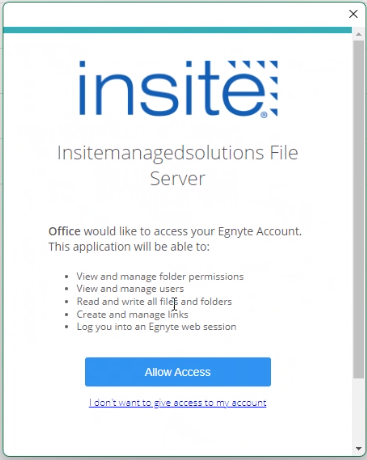This screenshot has height=460, width=367.
Task: Click the scrollbar track below the thumb
Action: coord(359,411)
